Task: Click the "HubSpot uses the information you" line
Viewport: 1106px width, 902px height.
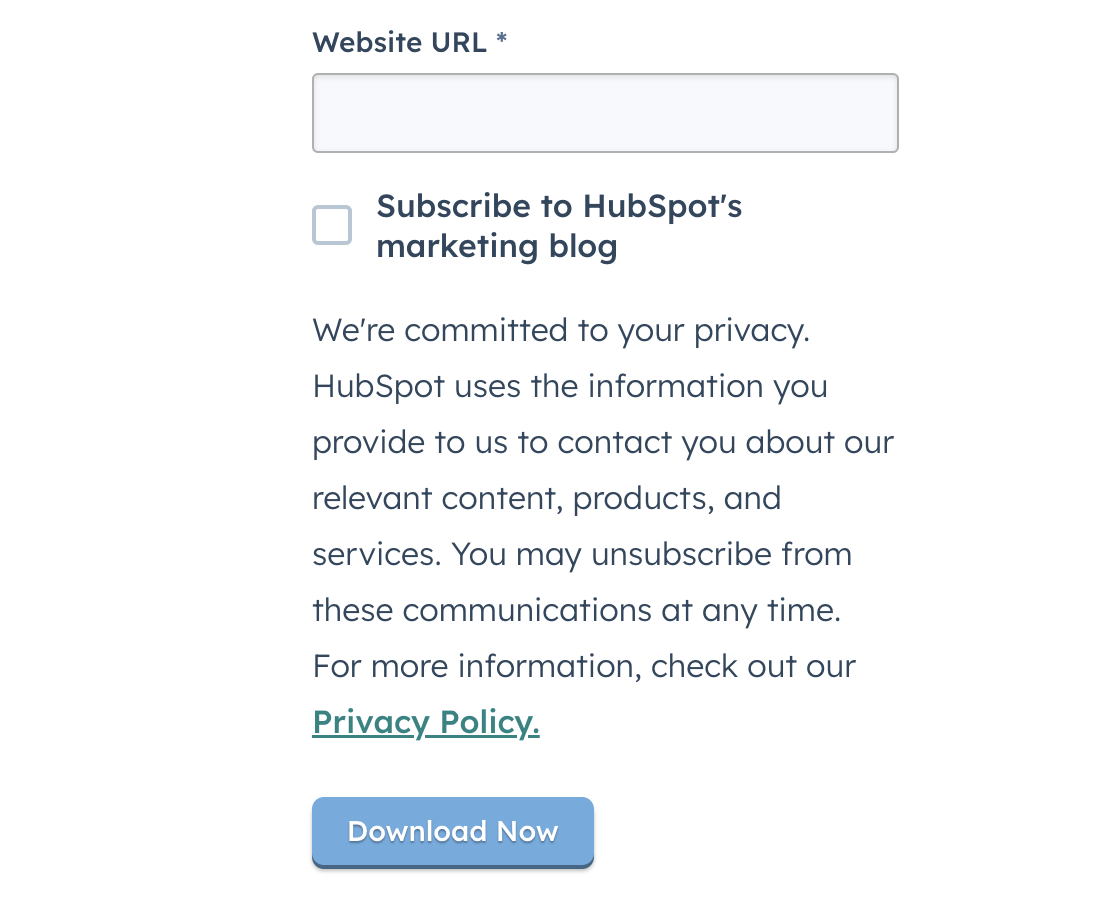Action: (x=570, y=386)
